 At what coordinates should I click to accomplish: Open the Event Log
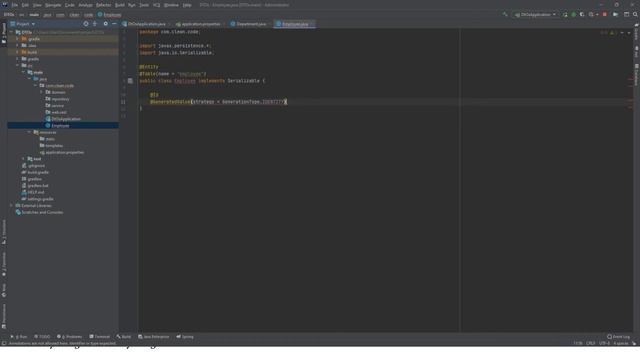[618, 337]
